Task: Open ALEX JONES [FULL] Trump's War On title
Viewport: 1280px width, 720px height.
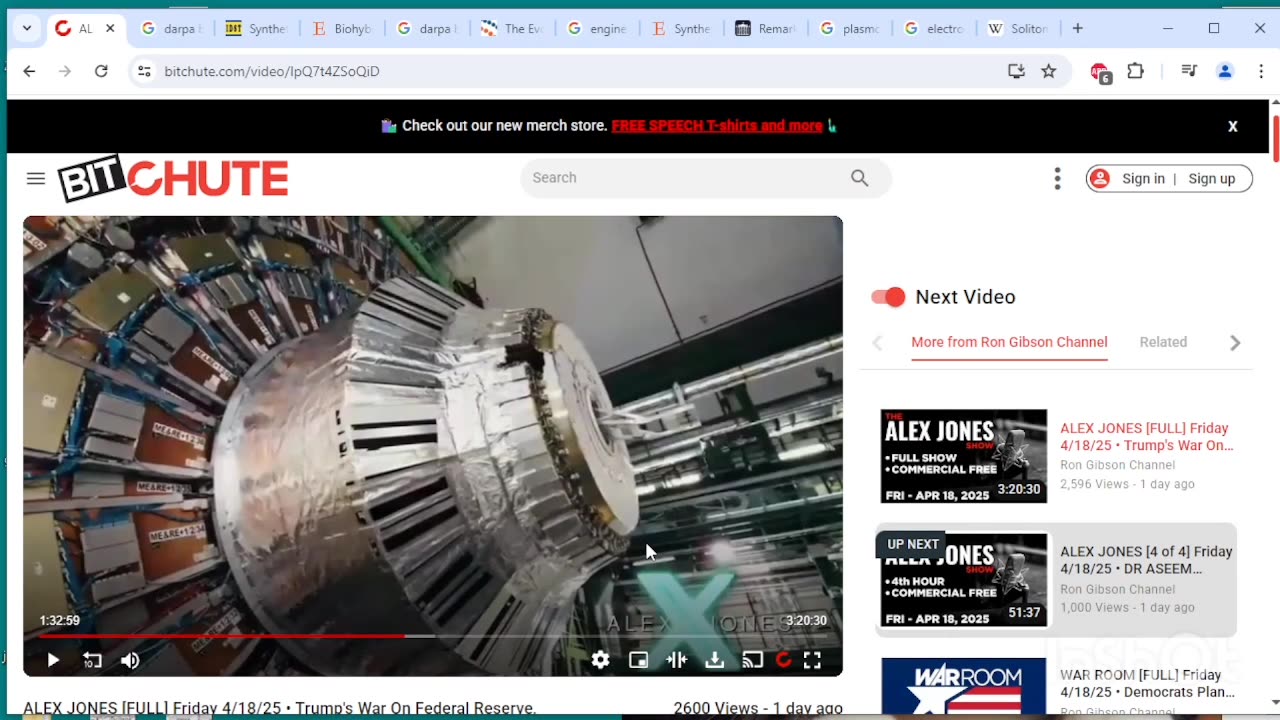Action: [1147, 437]
